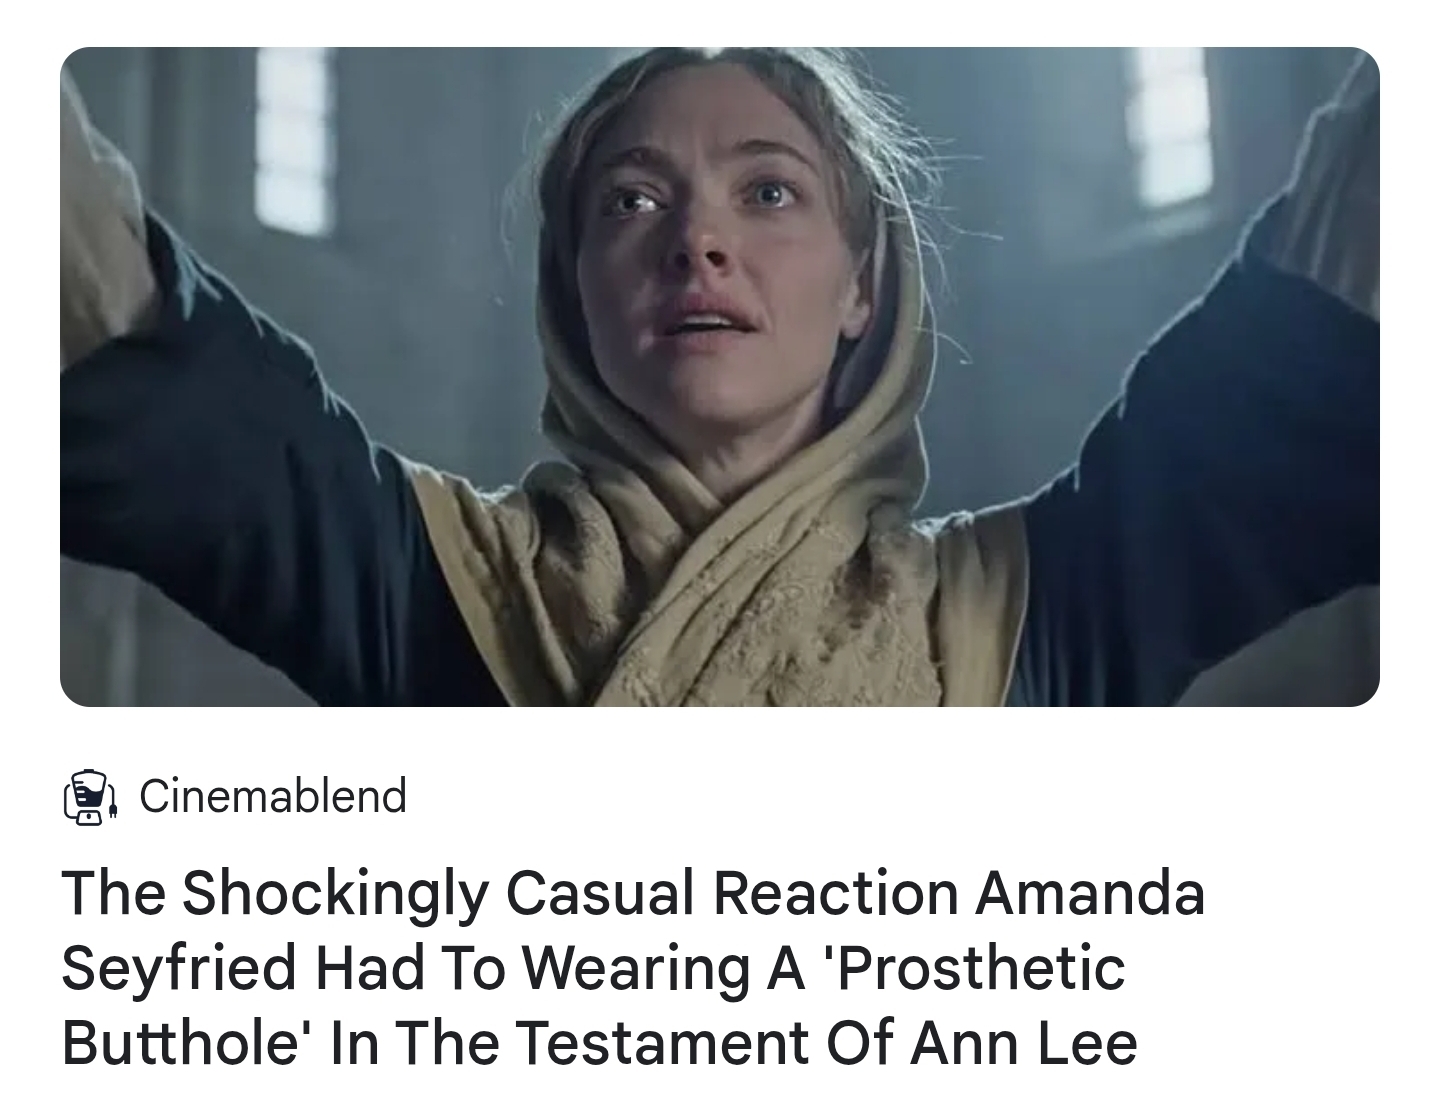The image size is (1439, 1115).
Task: Open the article thumbnail image
Action: (x=719, y=377)
